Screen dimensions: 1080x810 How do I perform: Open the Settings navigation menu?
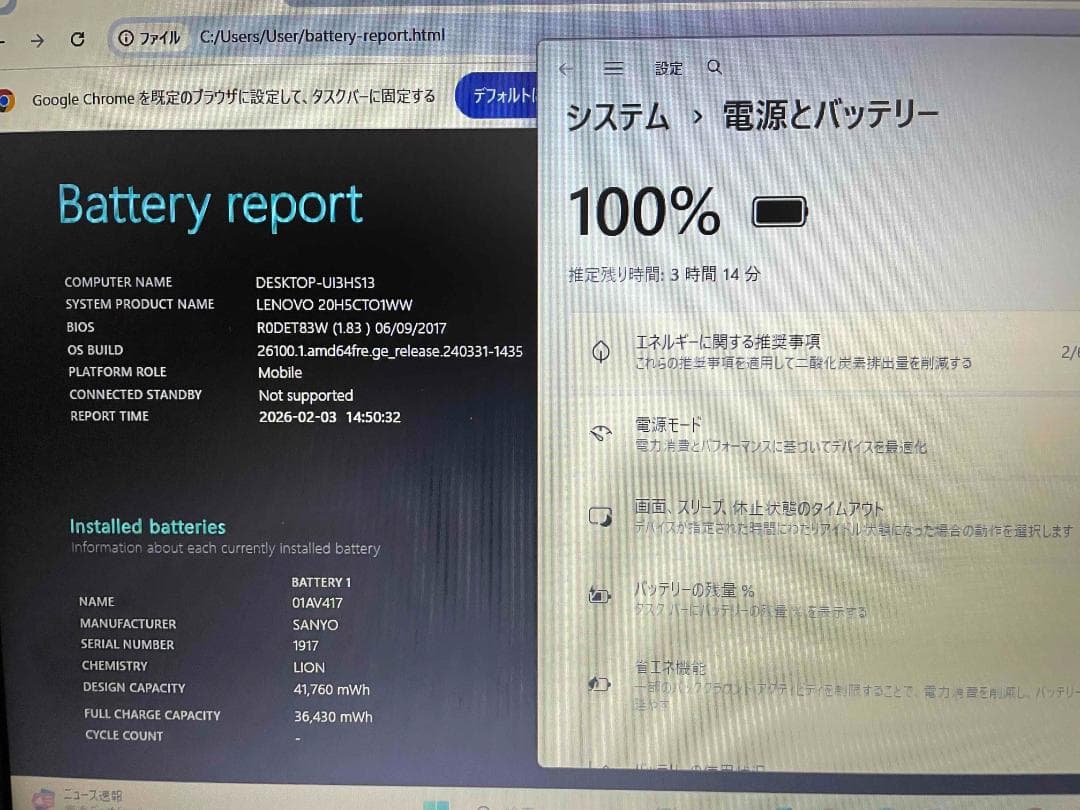point(614,68)
